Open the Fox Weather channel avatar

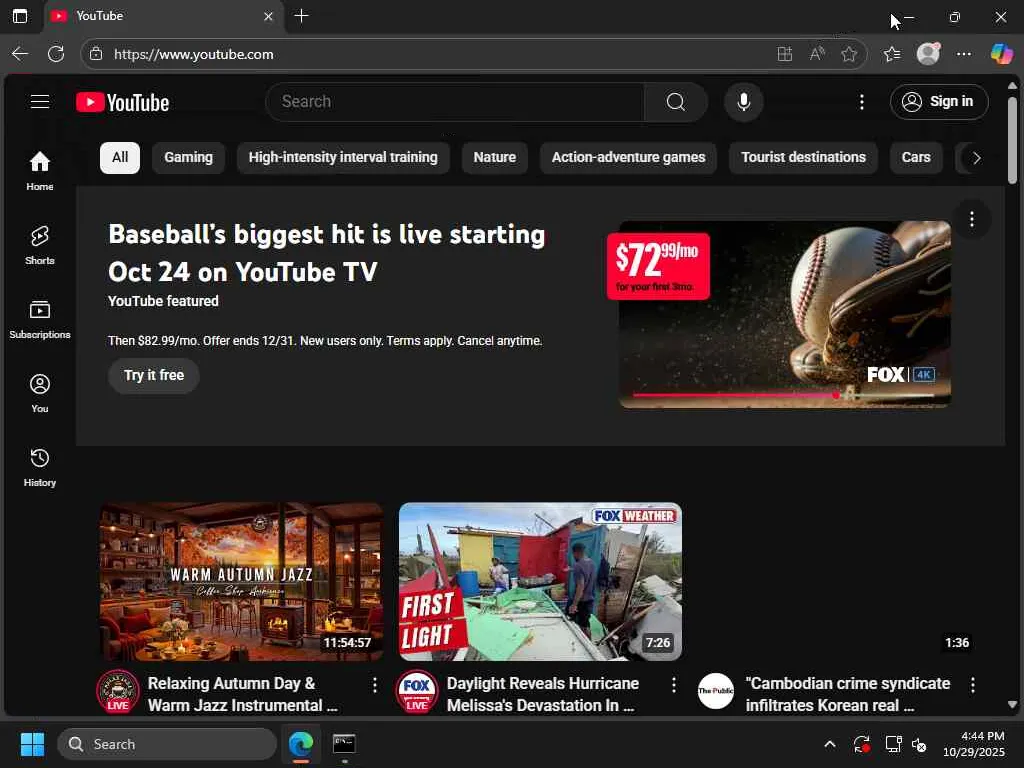point(417,692)
